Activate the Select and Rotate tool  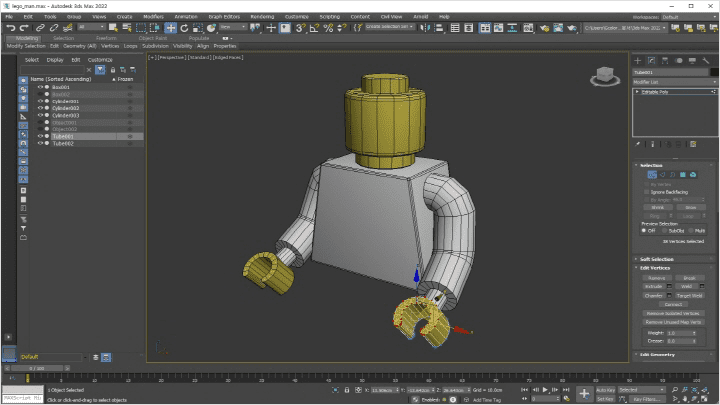pos(184,28)
